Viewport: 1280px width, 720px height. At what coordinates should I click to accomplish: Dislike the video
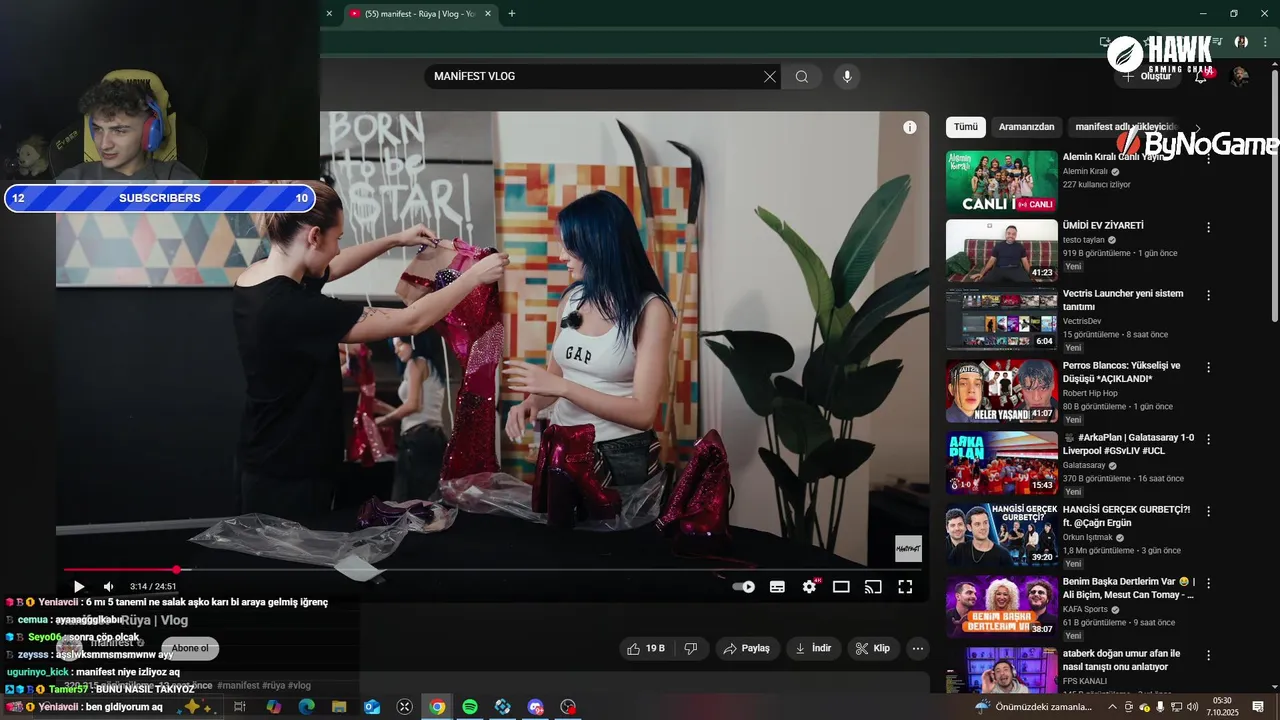click(x=690, y=648)
